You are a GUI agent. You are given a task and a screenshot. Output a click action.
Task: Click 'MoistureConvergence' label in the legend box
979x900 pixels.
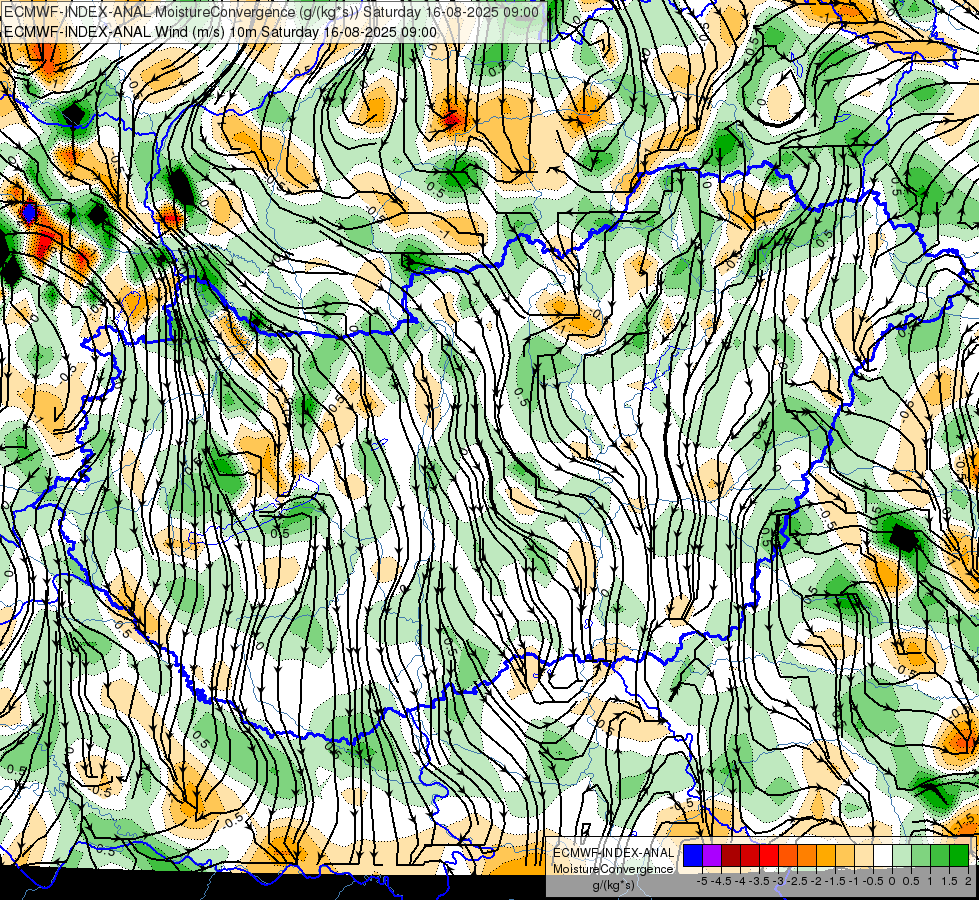click(x=614, y=869)
